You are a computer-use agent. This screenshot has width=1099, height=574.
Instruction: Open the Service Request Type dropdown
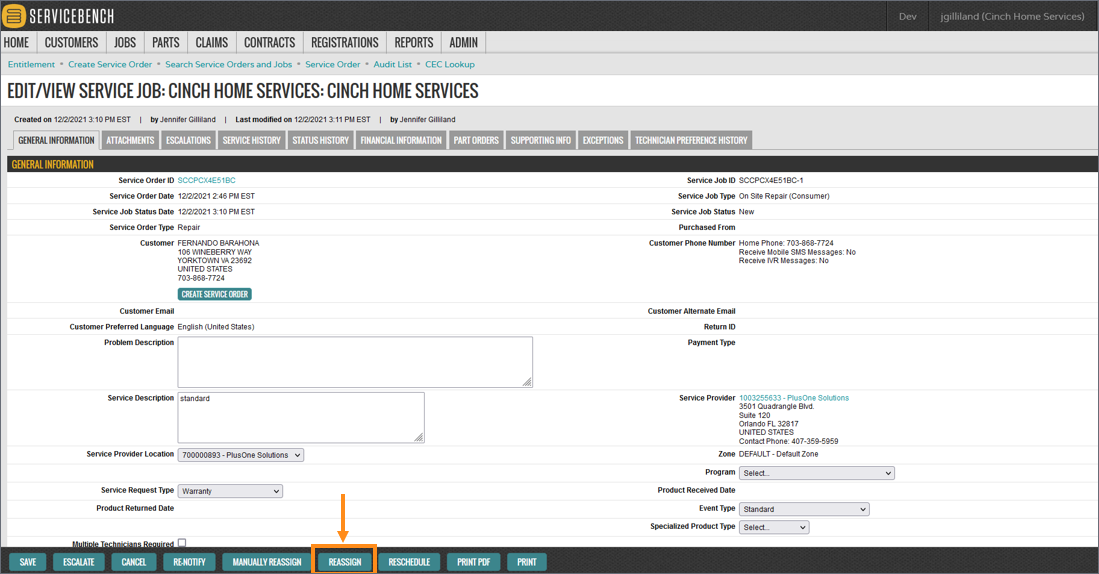[230, 491]
